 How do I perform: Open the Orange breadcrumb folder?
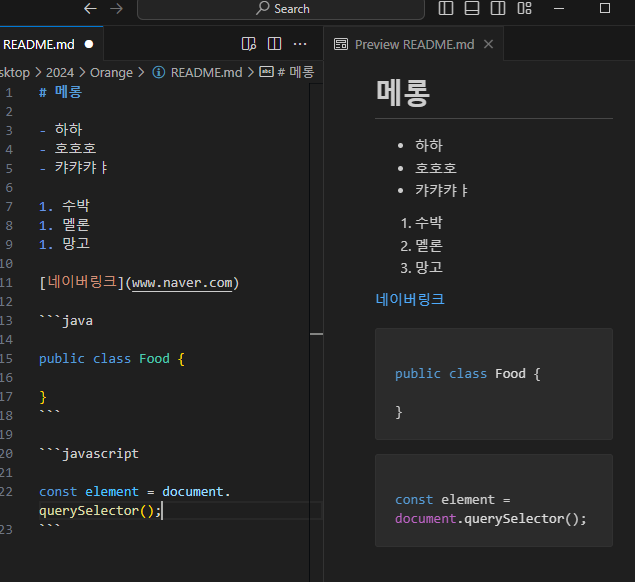tap(111, 72)
